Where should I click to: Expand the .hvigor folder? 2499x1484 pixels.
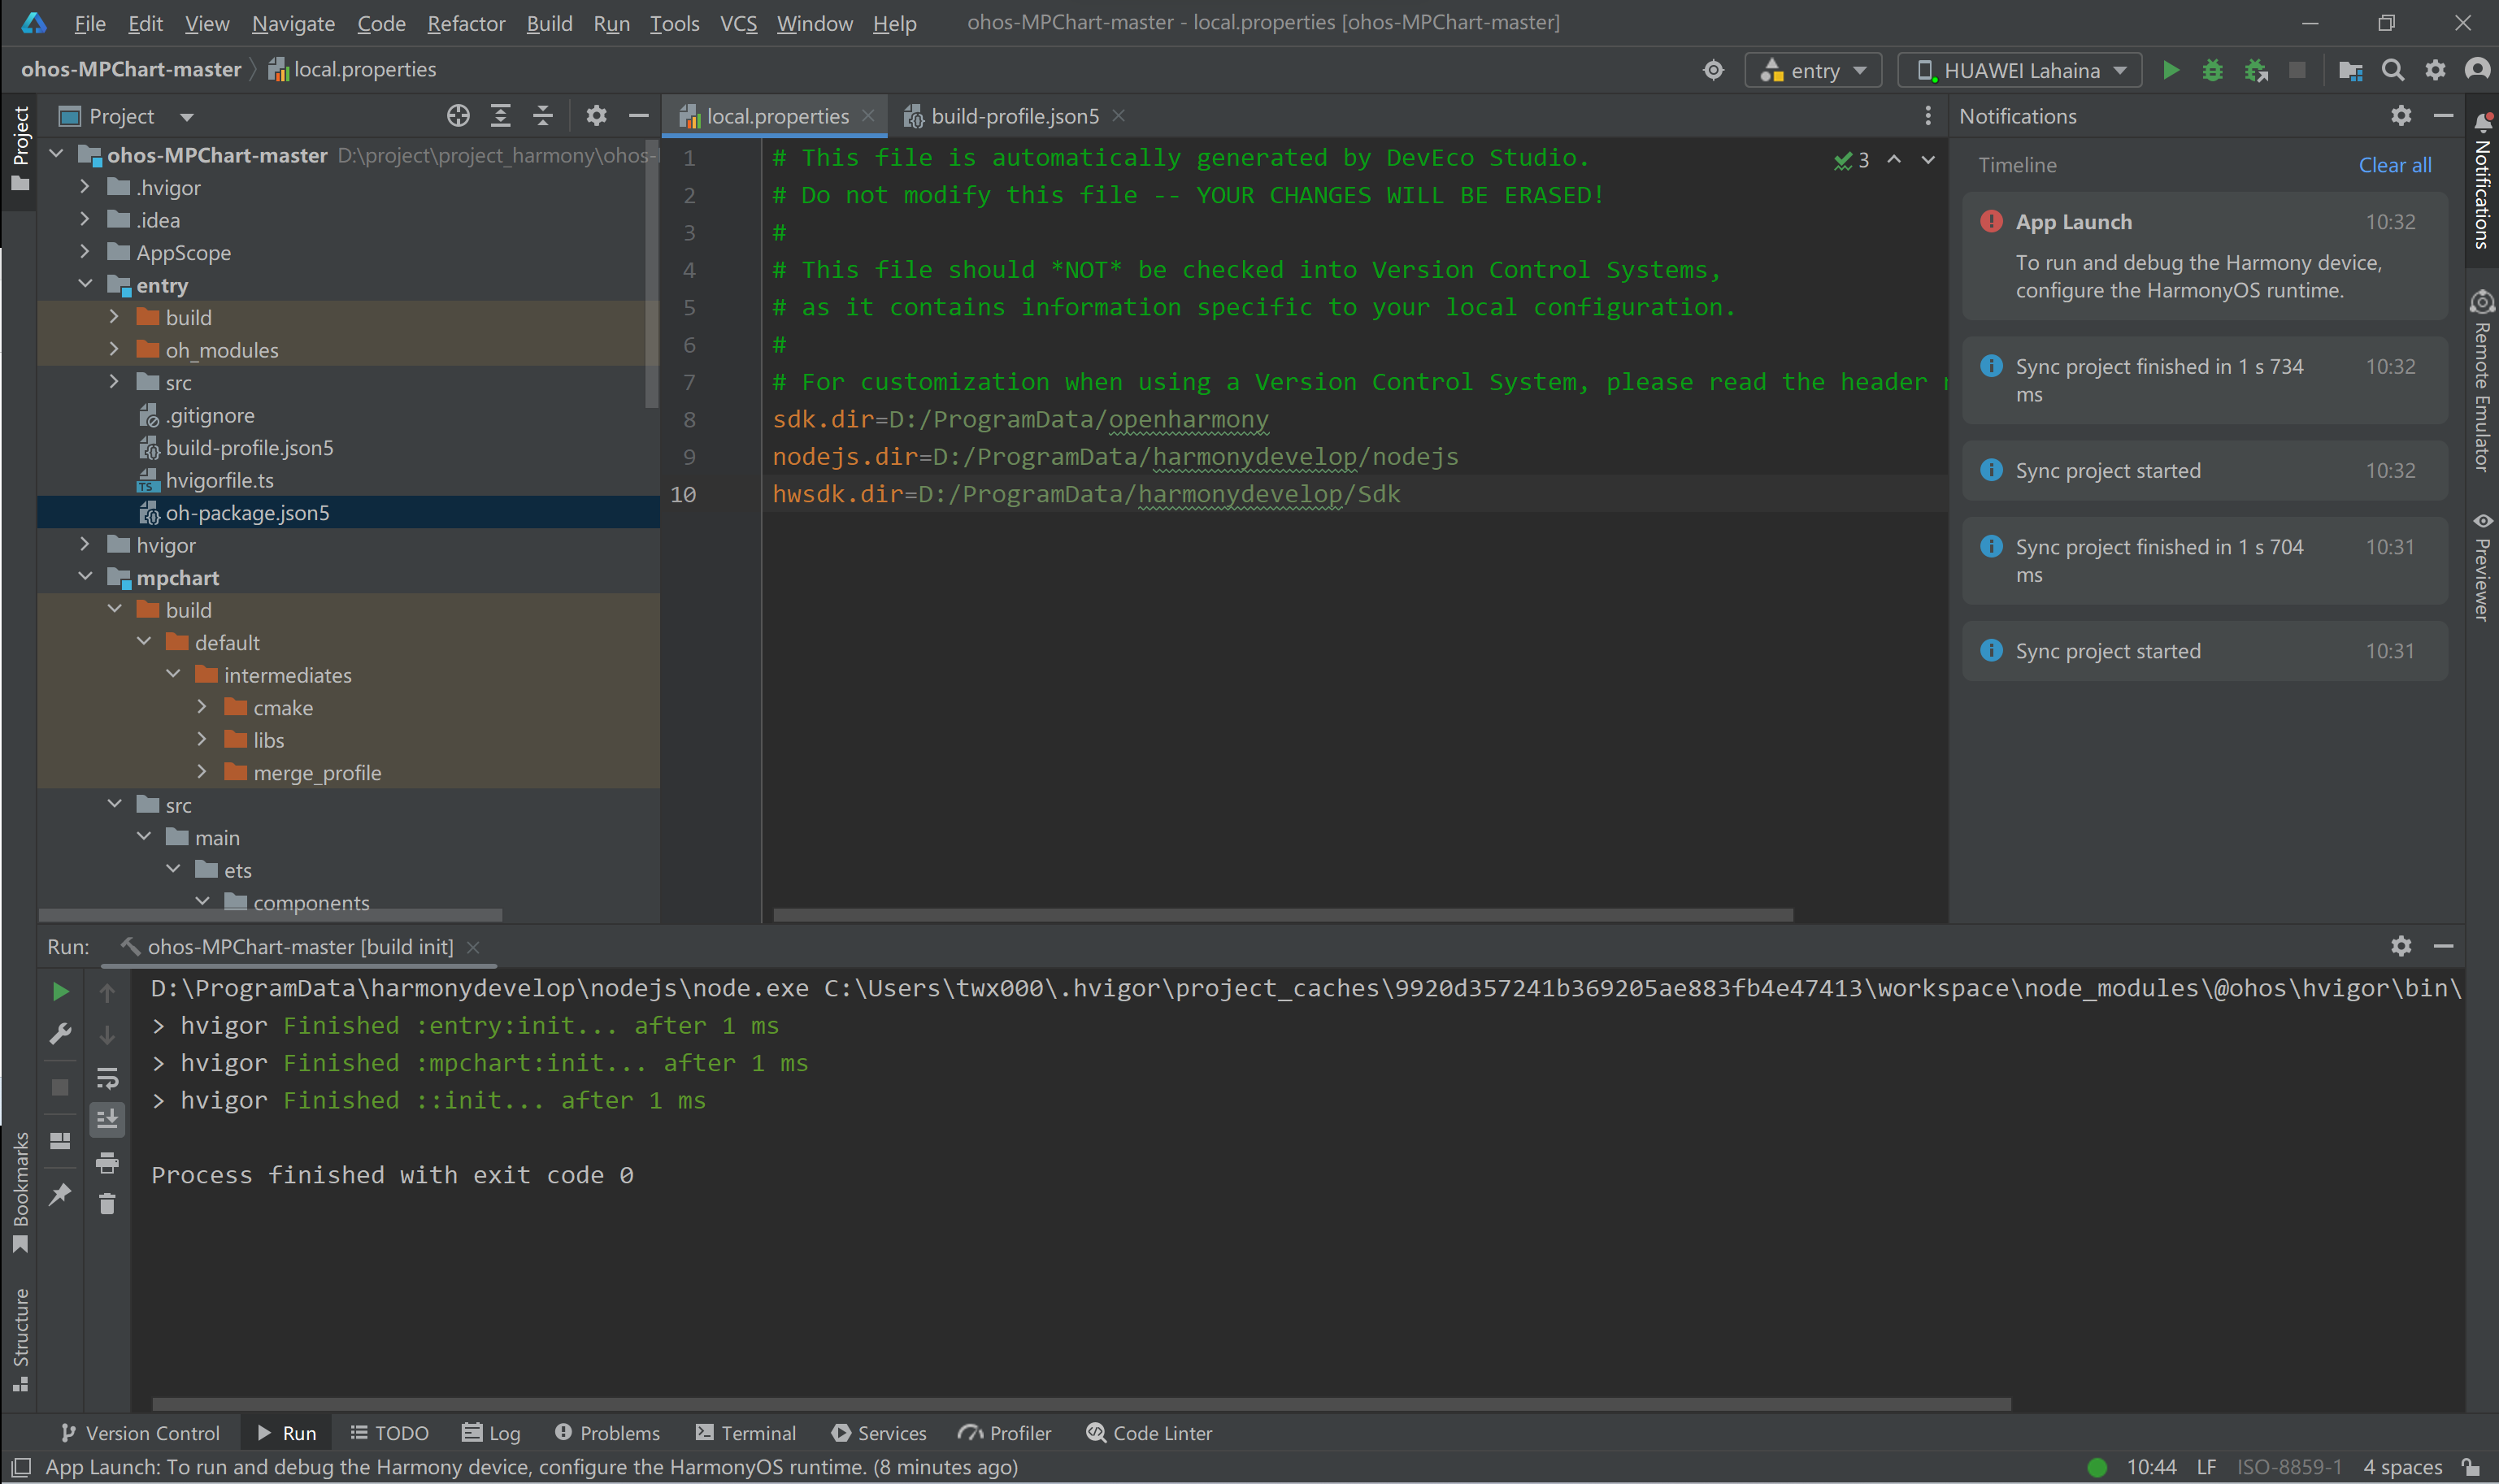coord(85,187)
